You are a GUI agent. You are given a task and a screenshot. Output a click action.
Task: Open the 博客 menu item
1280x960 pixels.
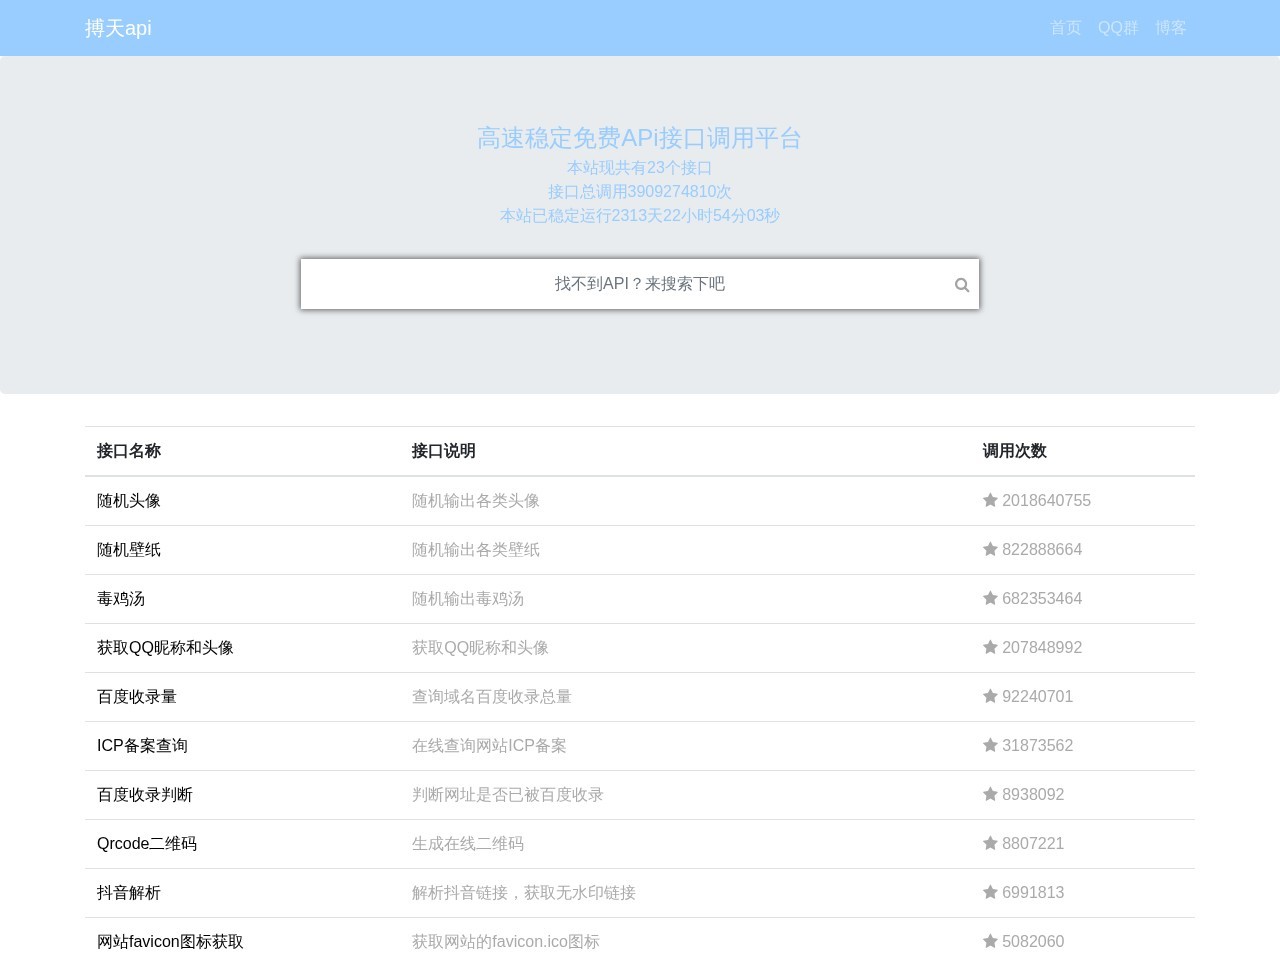(x=1170, y=28)
